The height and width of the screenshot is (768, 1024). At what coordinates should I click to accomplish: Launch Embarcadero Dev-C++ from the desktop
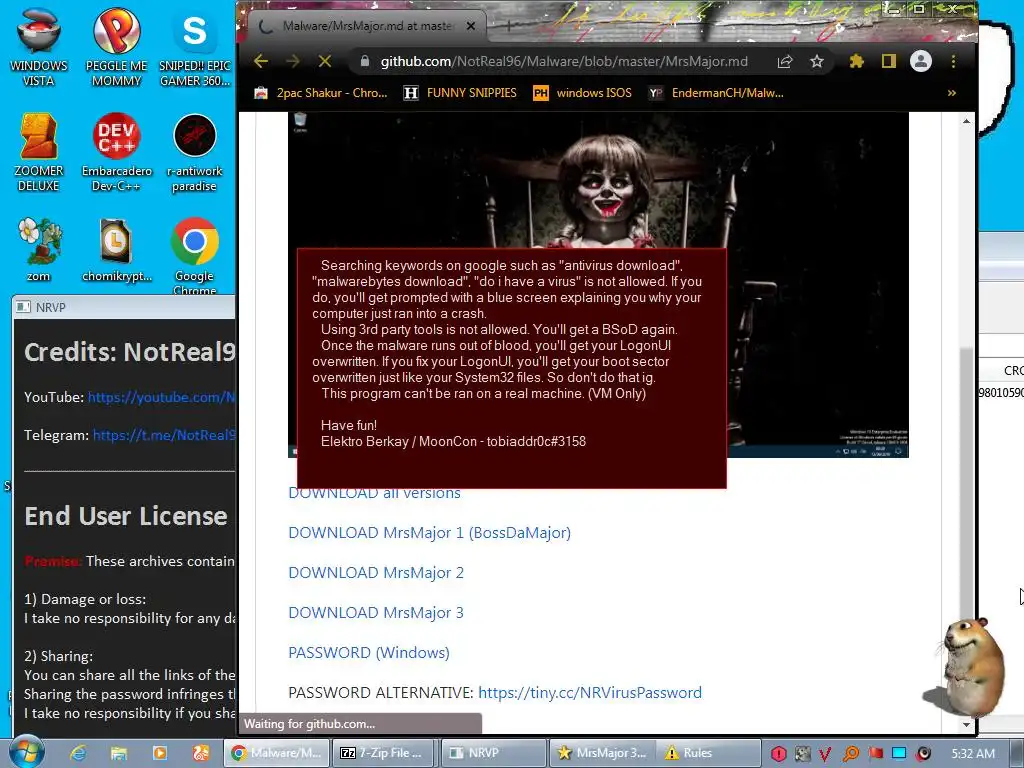[x=116, y=152]
